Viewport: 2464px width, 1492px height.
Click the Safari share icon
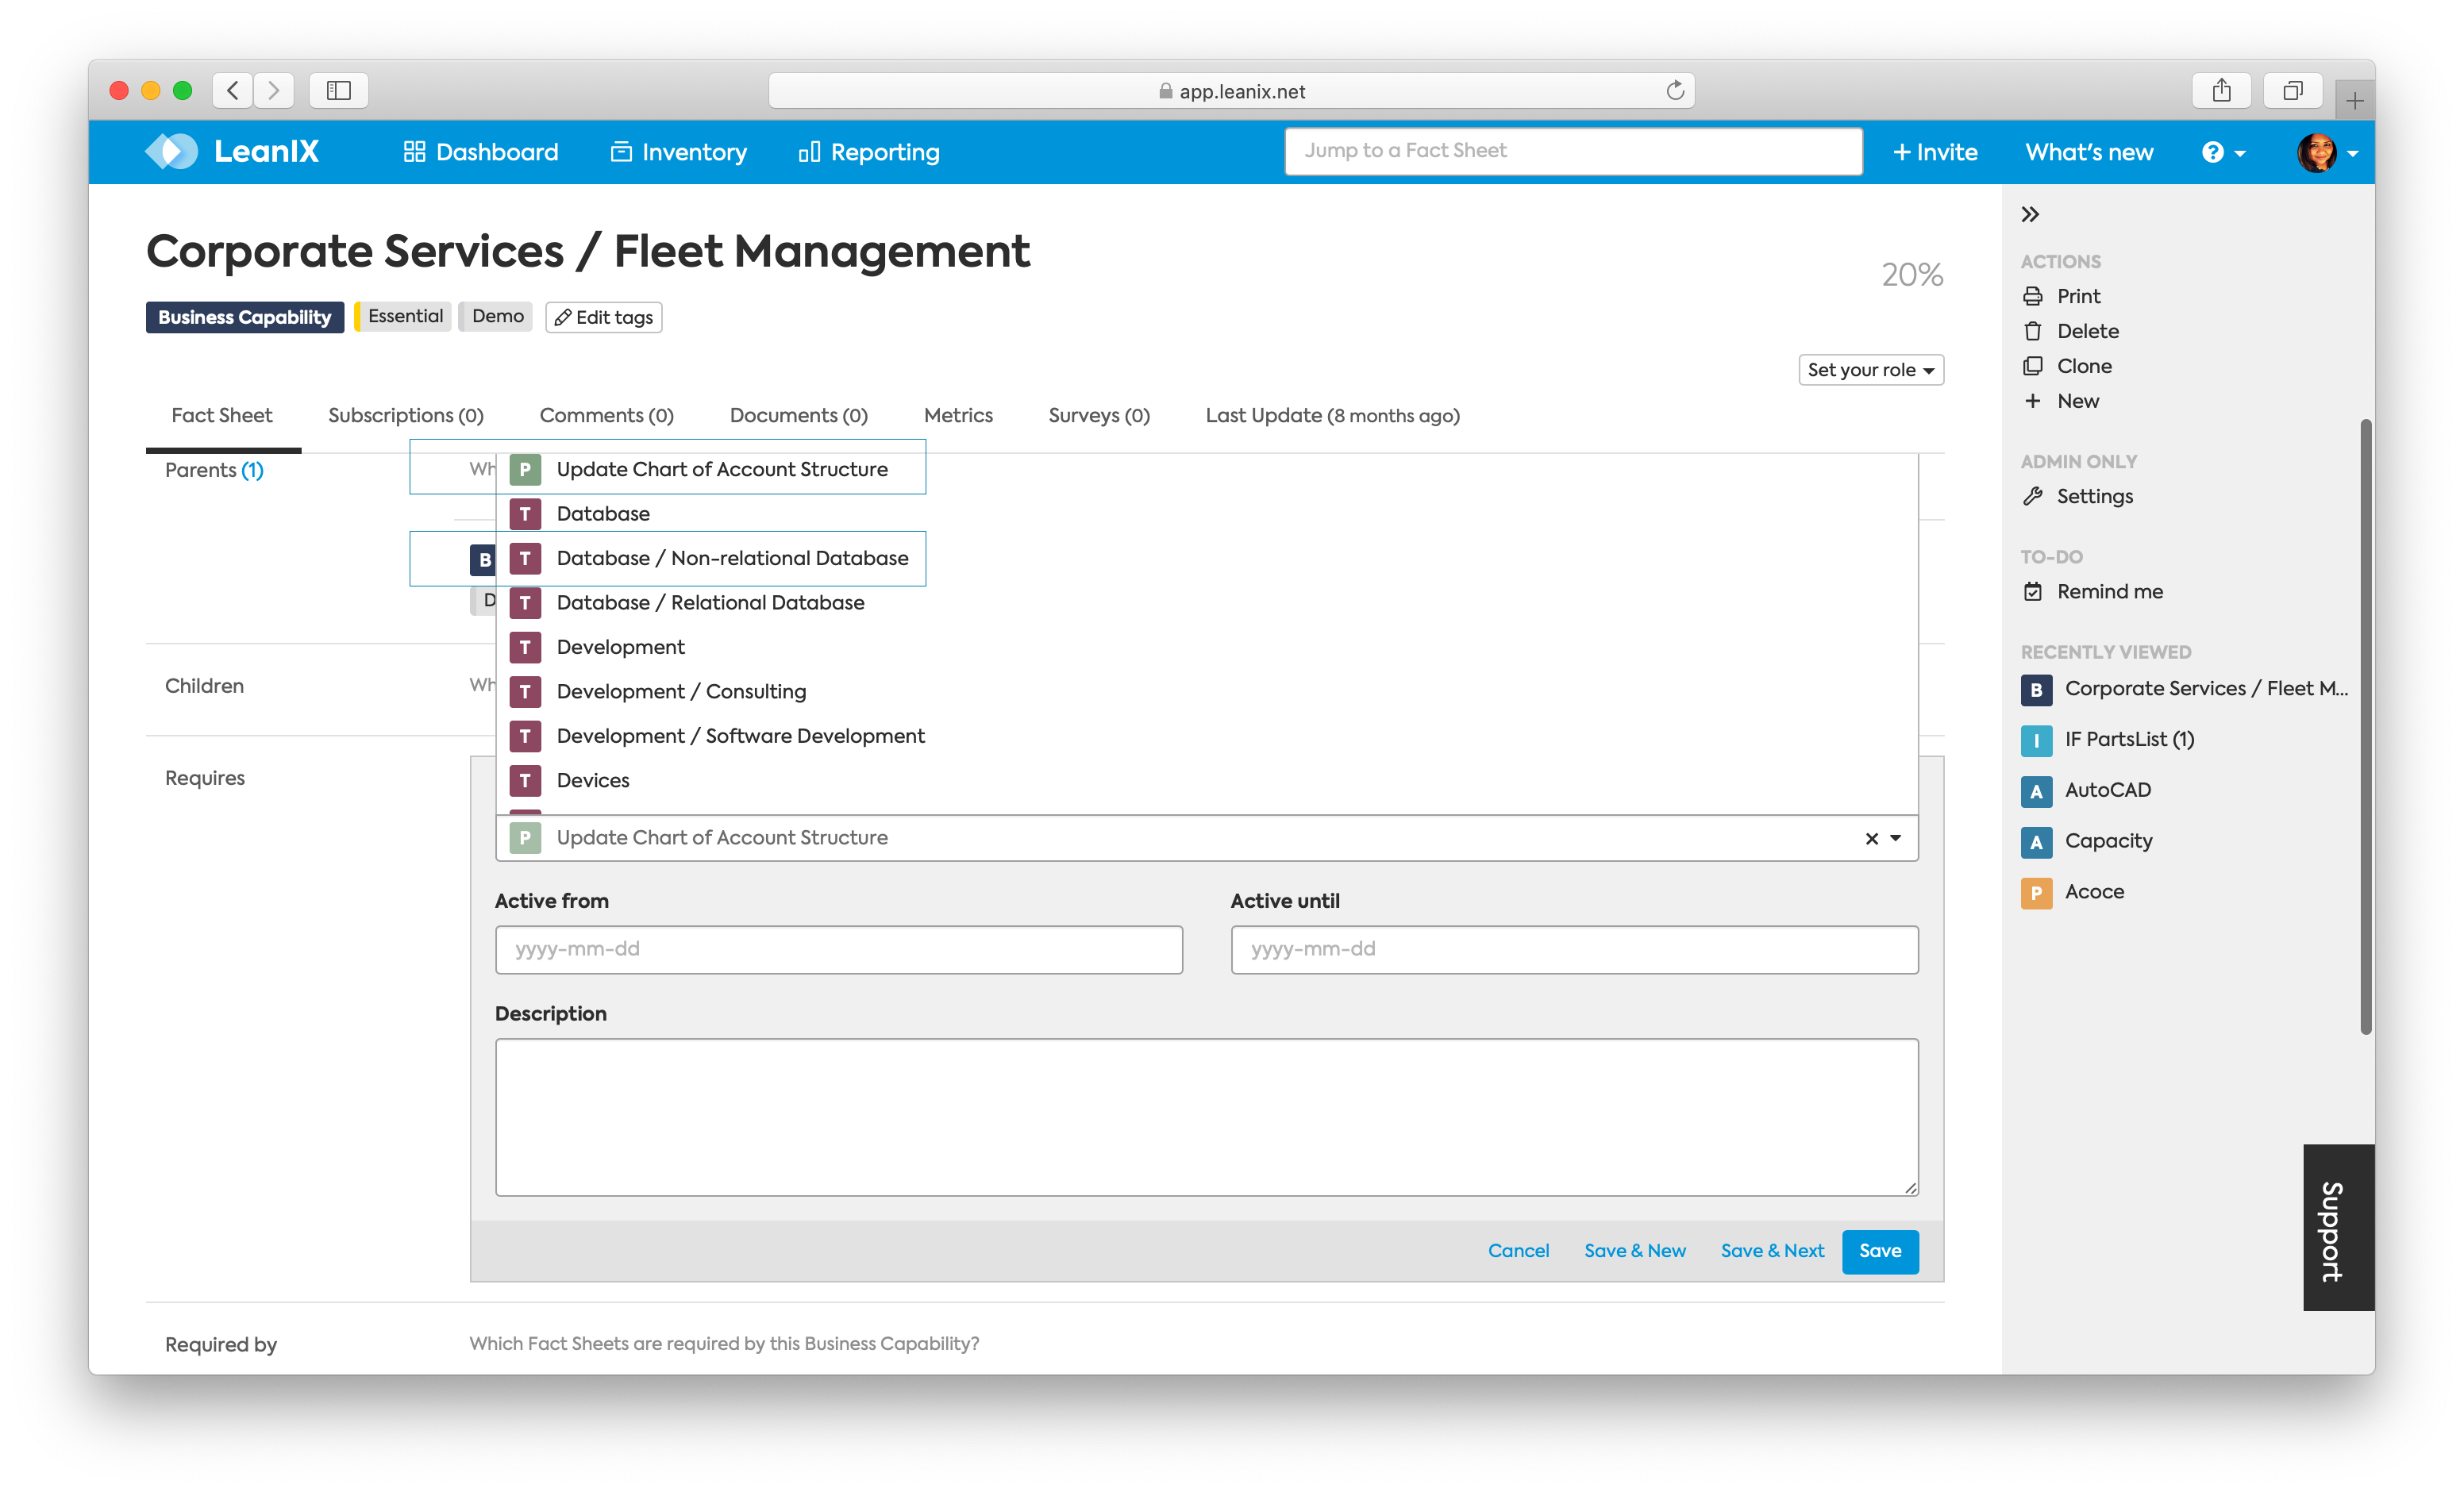(2221, 91)
